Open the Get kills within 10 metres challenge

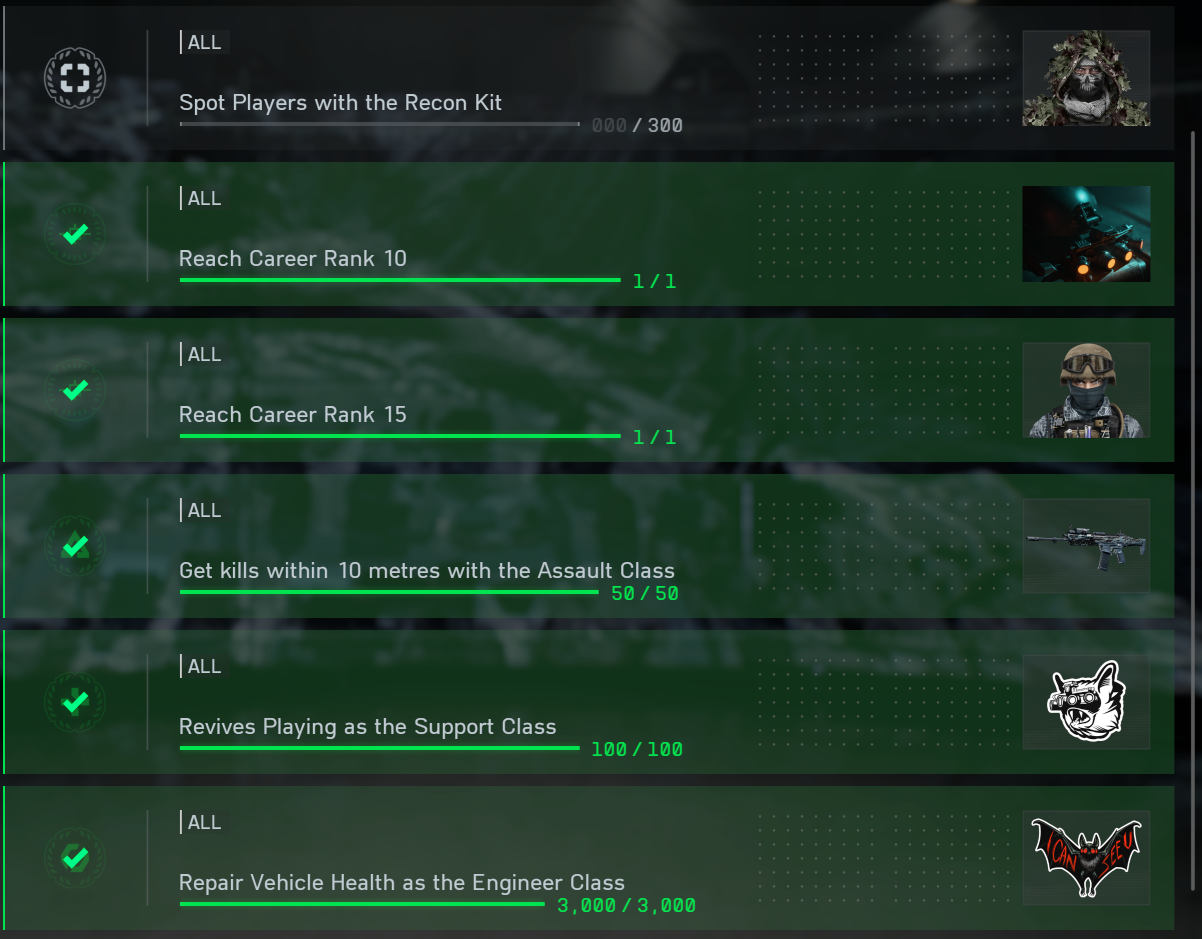(589, 546)
